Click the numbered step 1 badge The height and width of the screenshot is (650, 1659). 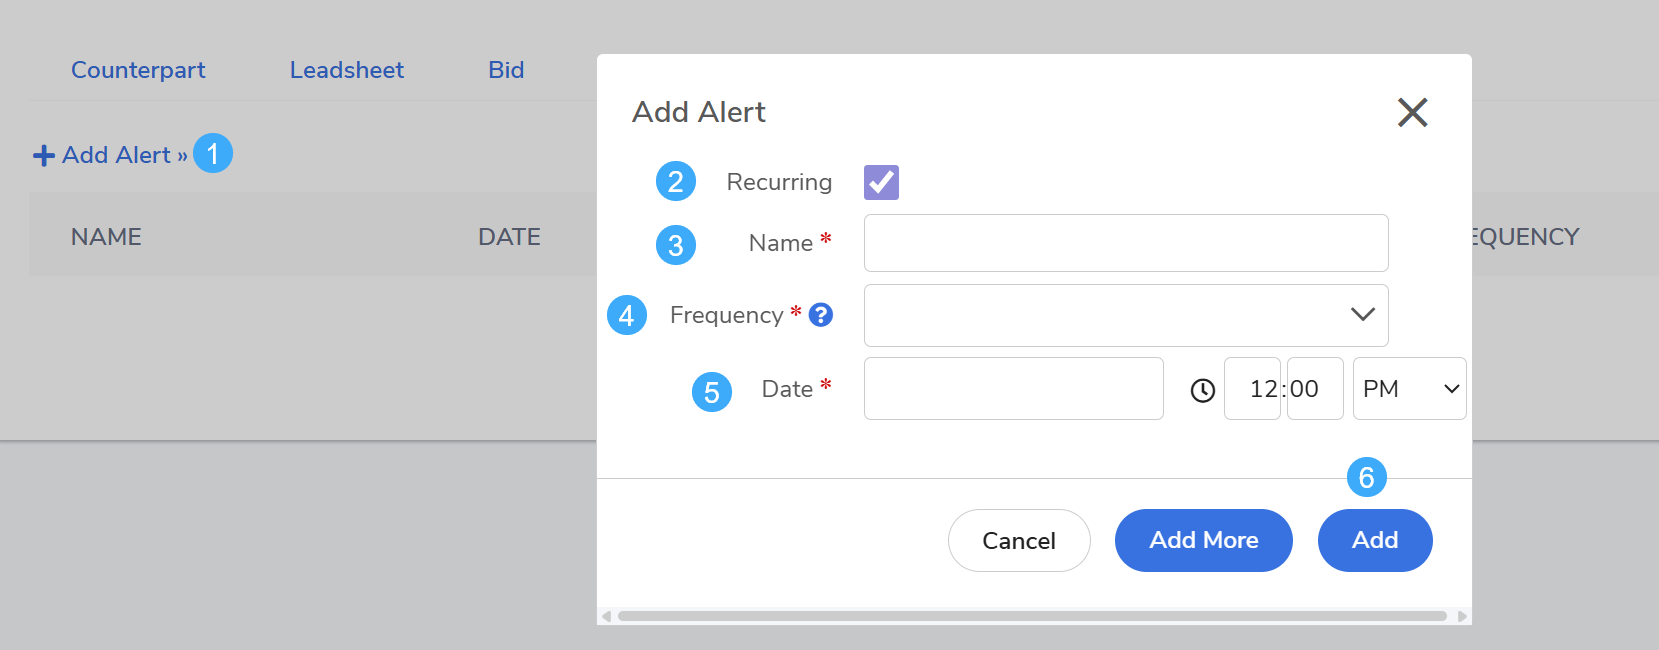[x=213, y=153]
